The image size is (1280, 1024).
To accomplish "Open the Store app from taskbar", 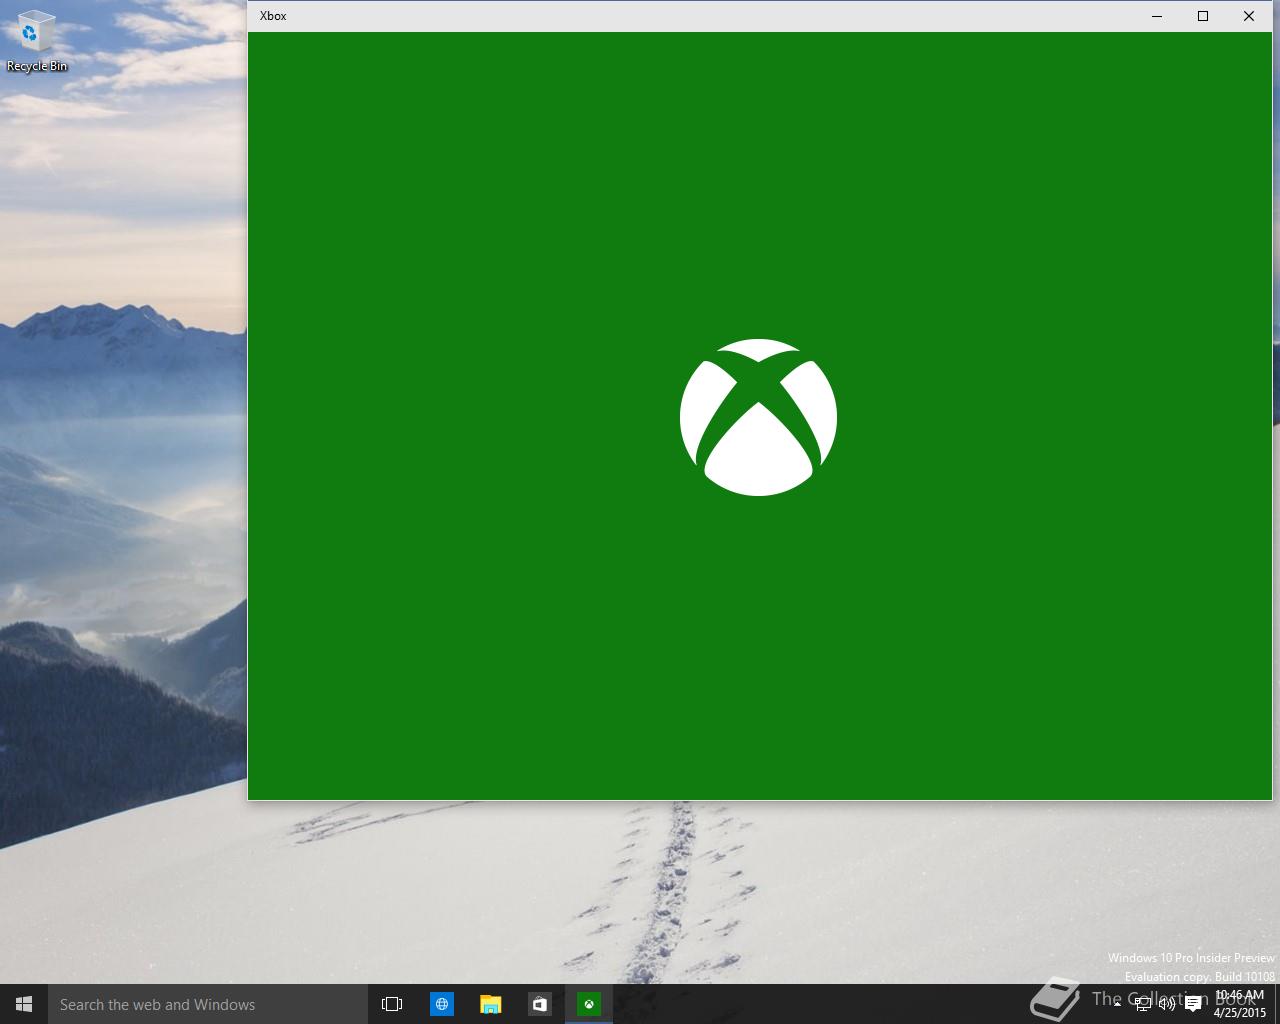I will [x=539, y=1004].
